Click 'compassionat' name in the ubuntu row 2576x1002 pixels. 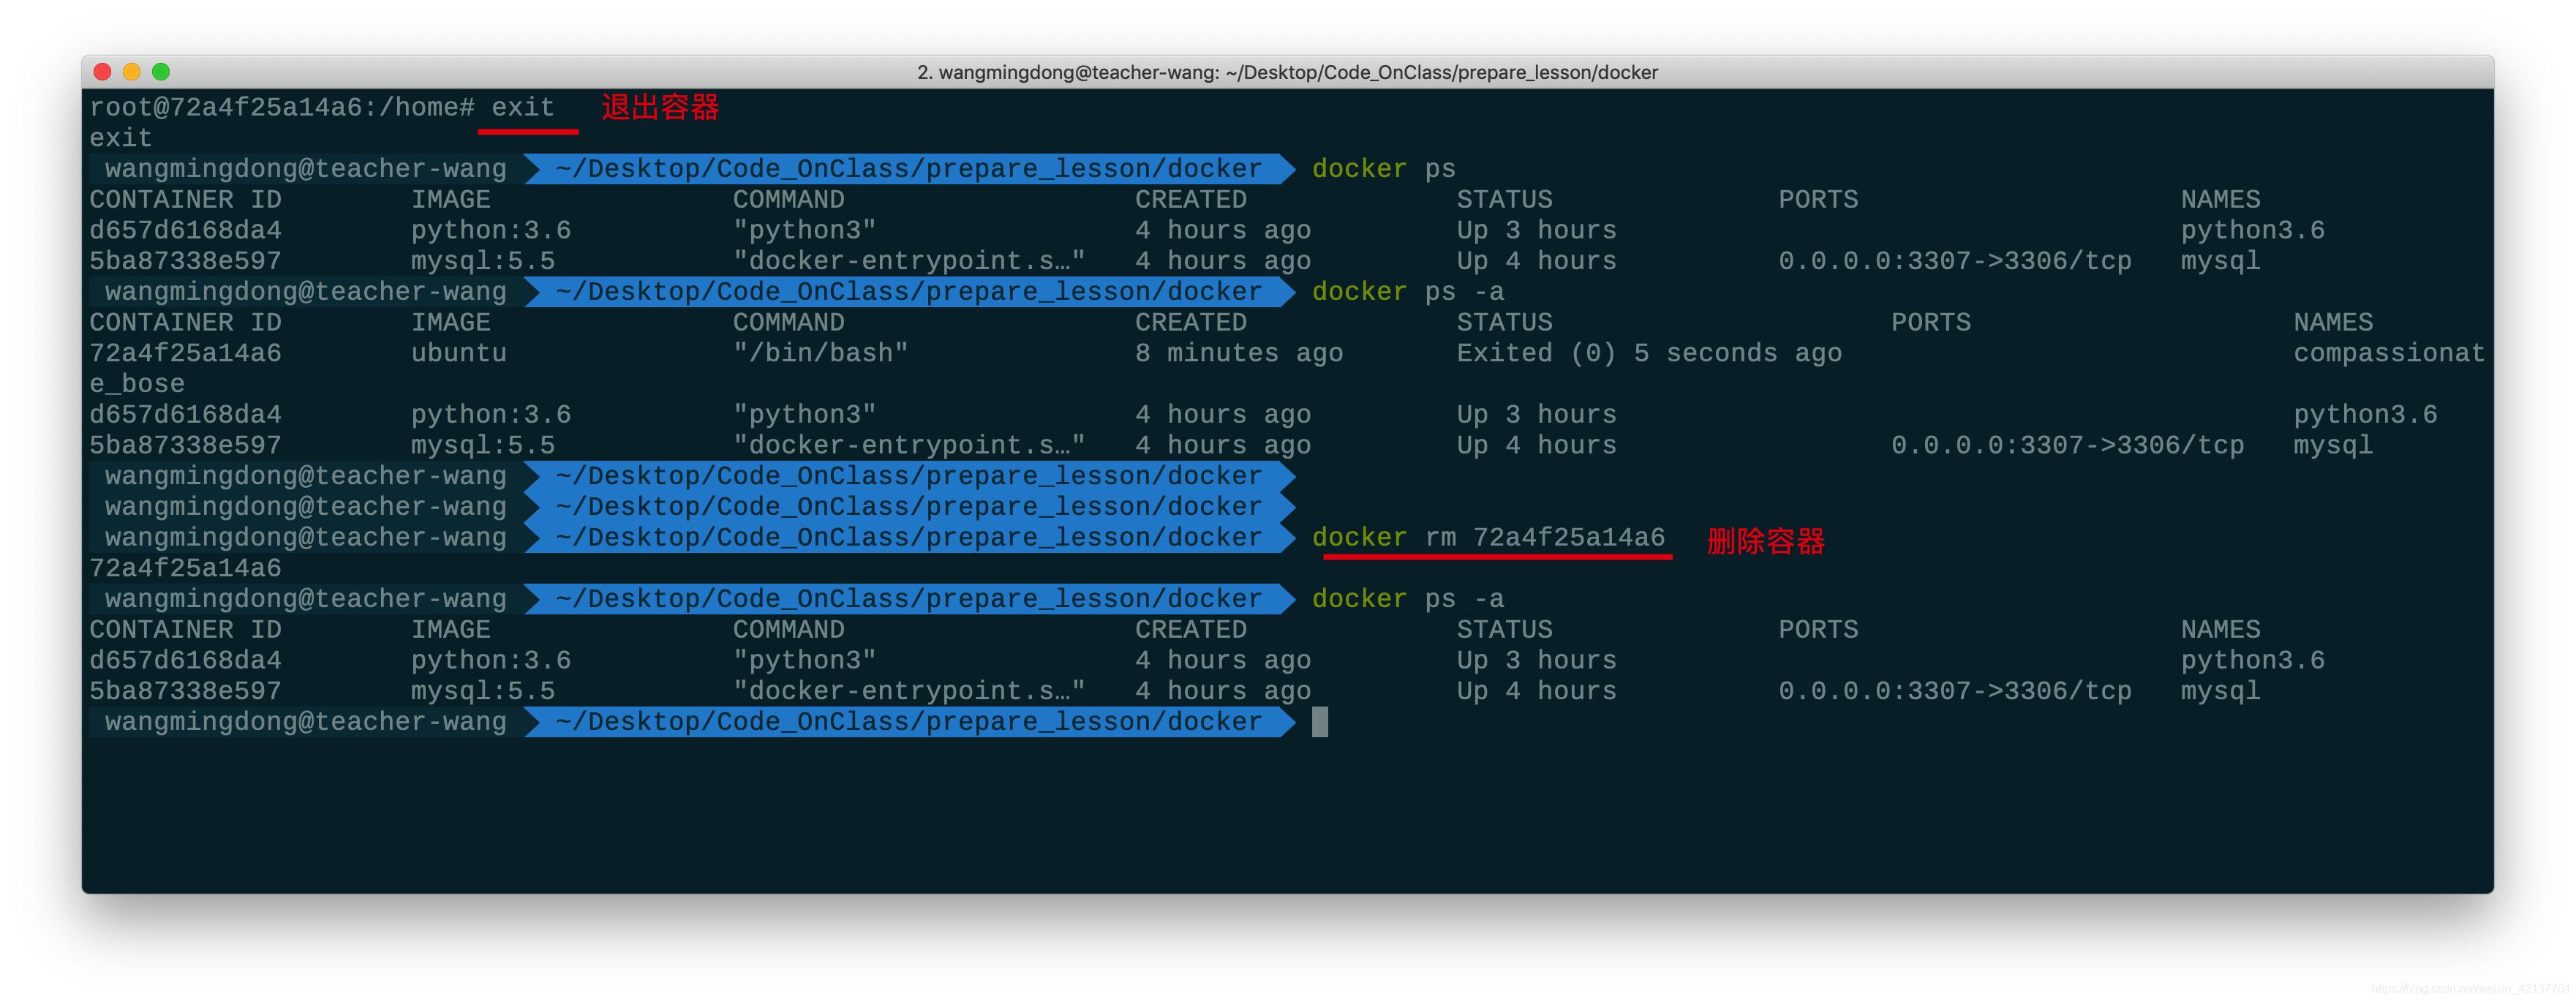pyautogui.click(x=2389, y=353)
